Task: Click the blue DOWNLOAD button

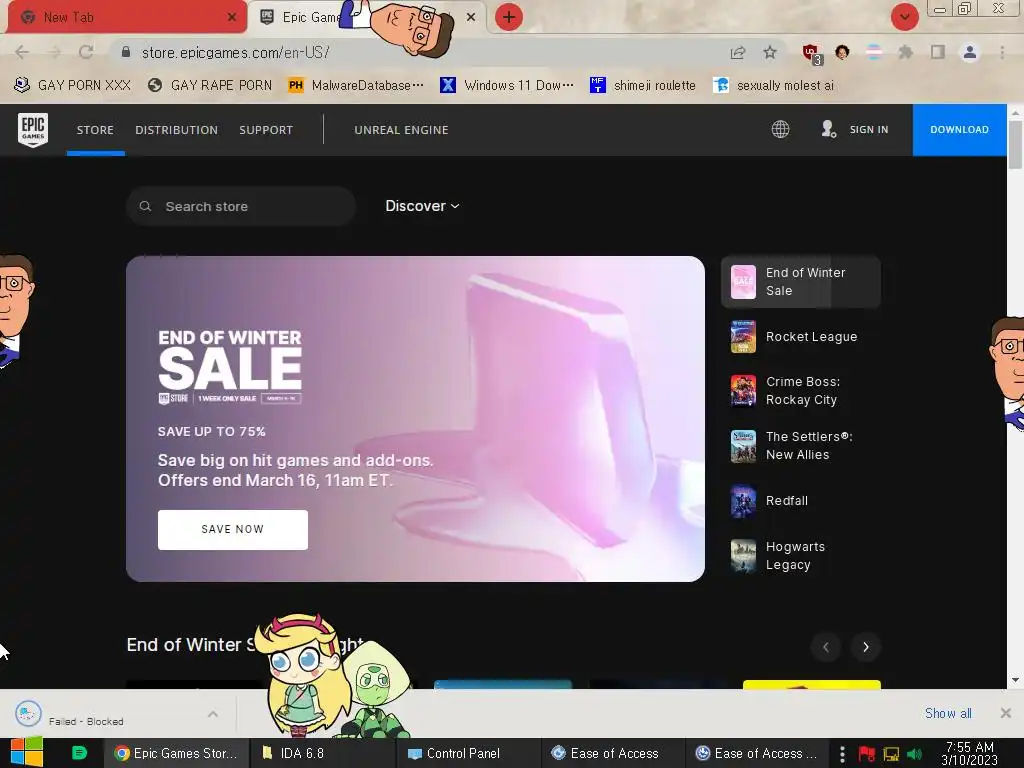Action: (x=959, y=129)
